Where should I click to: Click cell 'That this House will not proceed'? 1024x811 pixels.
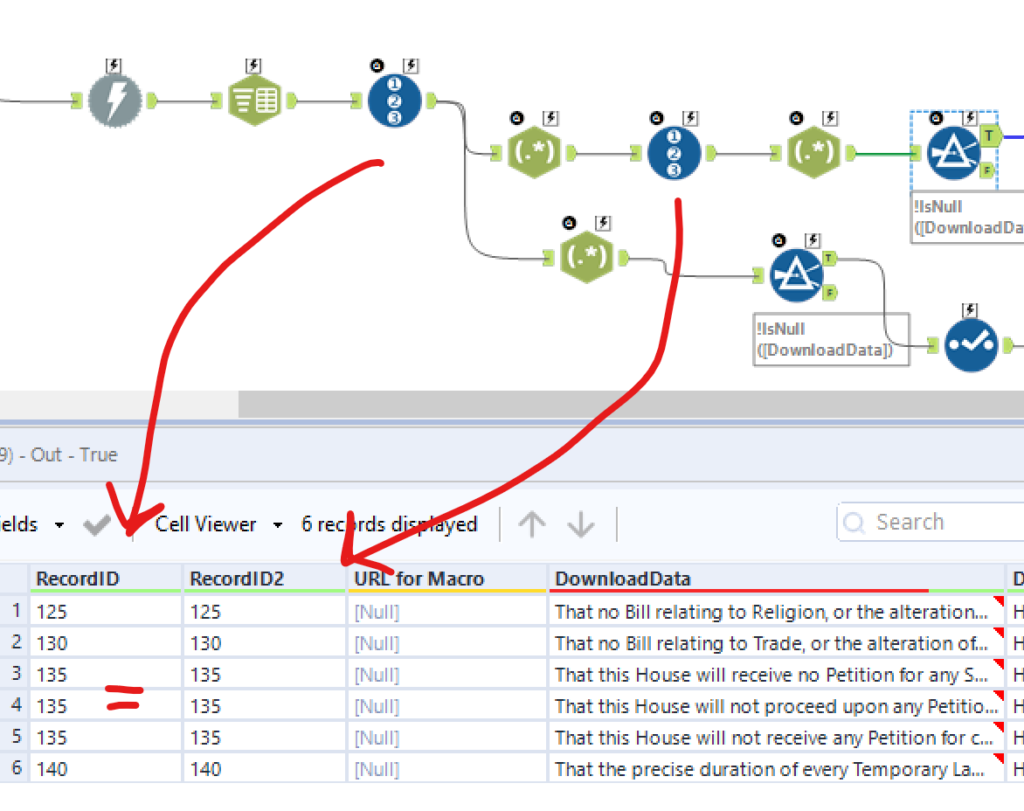pyautogui.click(x=776, y=706)
